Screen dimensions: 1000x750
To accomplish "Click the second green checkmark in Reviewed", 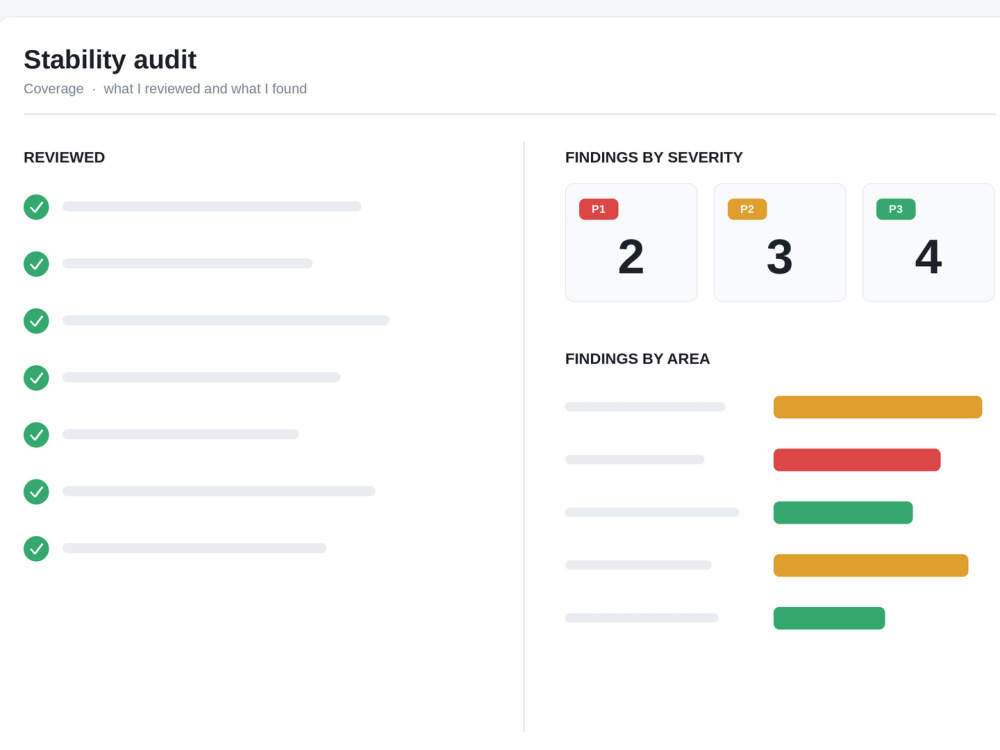I will (36, 264).
